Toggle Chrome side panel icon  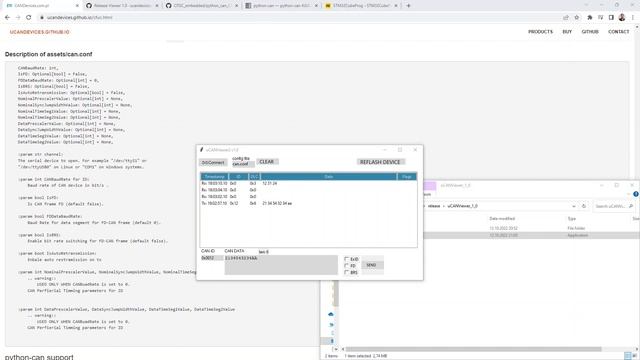611,18
